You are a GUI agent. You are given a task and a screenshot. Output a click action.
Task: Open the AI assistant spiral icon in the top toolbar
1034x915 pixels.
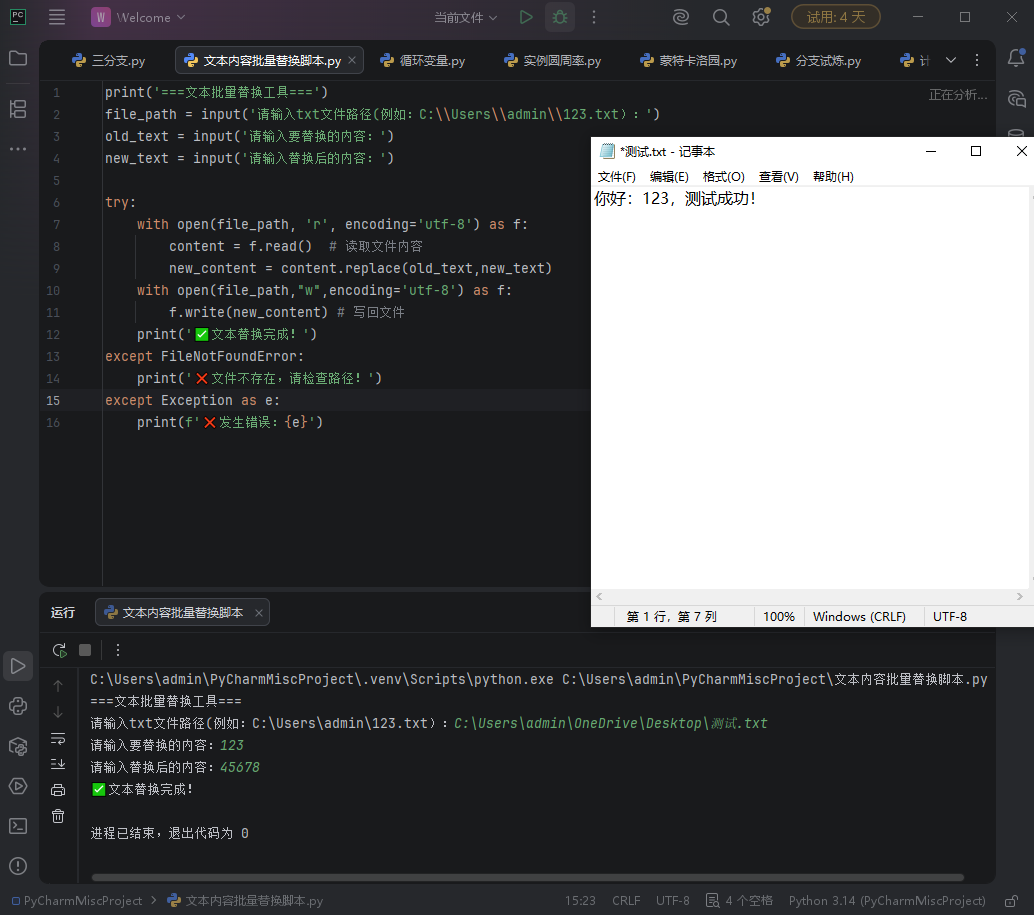coord(681,17)
